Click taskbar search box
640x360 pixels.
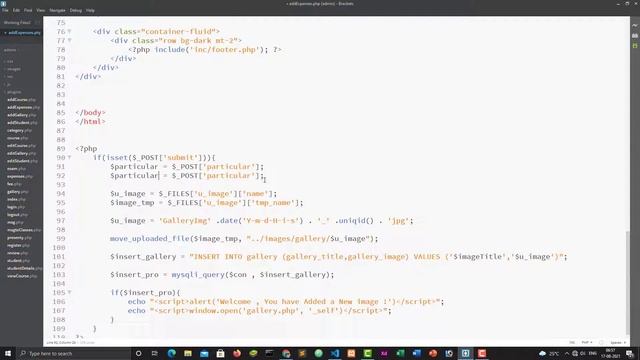73,353
